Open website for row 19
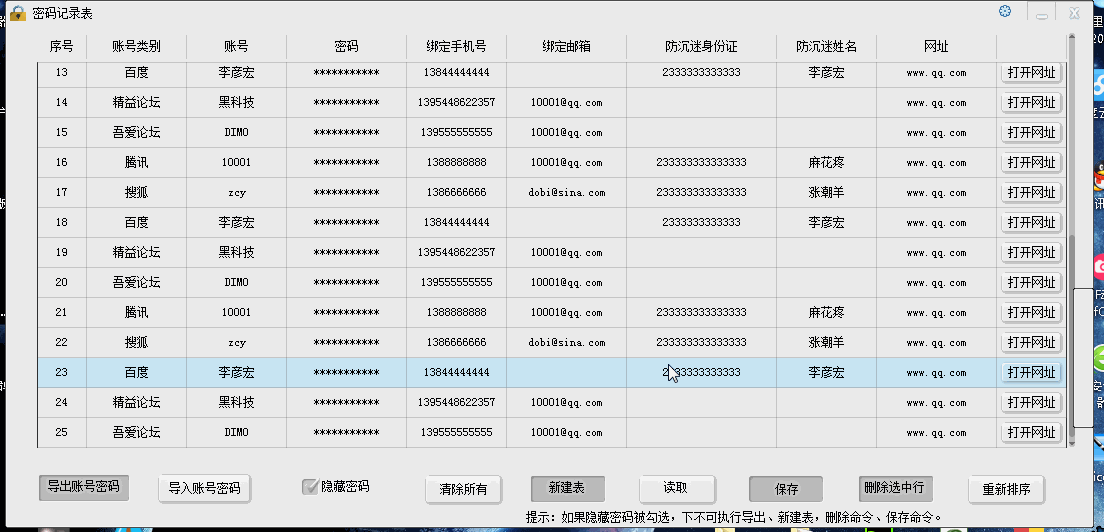The image size is (1104, 532). point(1031,253)
